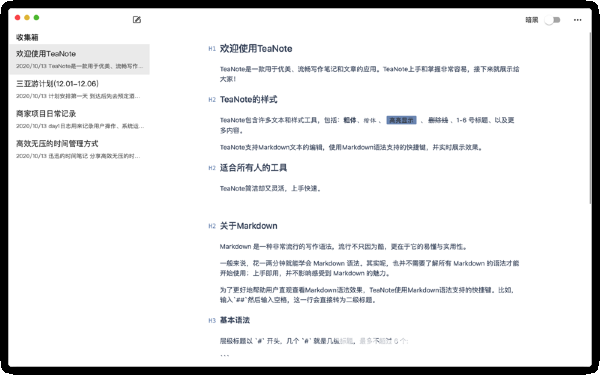
Task: Click the H2 marker beside TeaNote的样式
Action: click(x=212, y=99)
